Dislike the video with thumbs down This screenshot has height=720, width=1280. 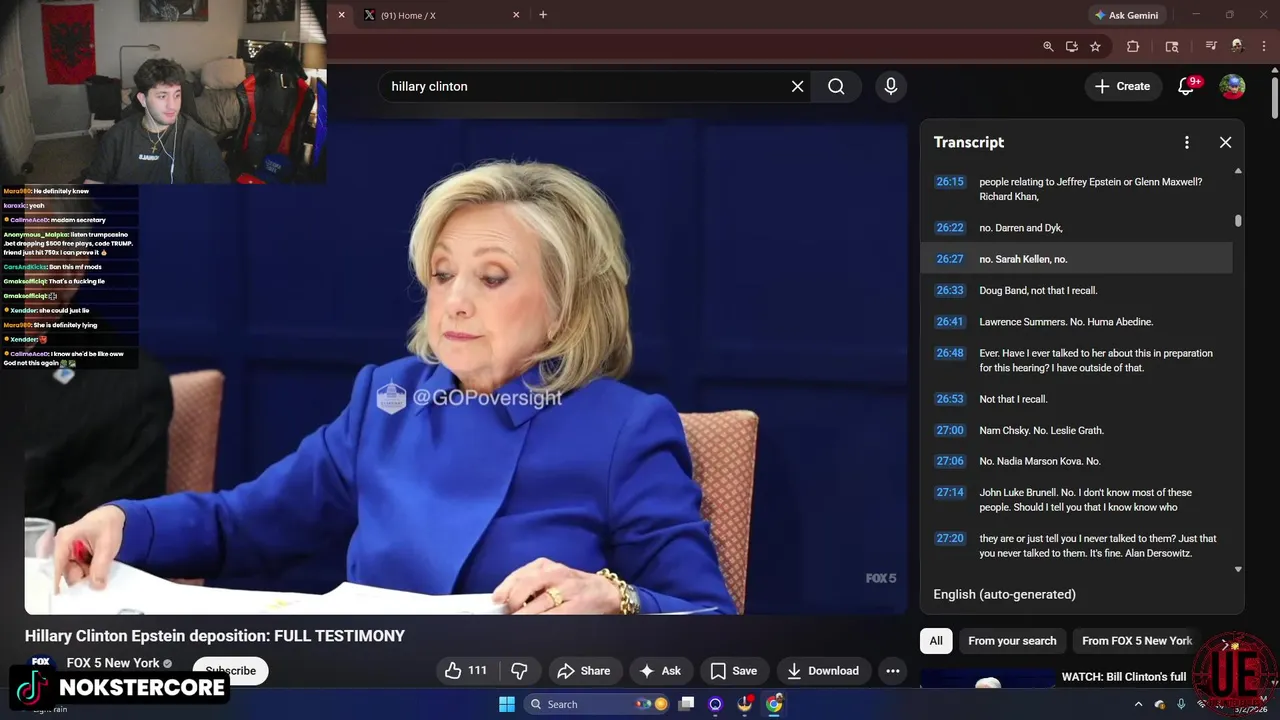pos(519,671)
